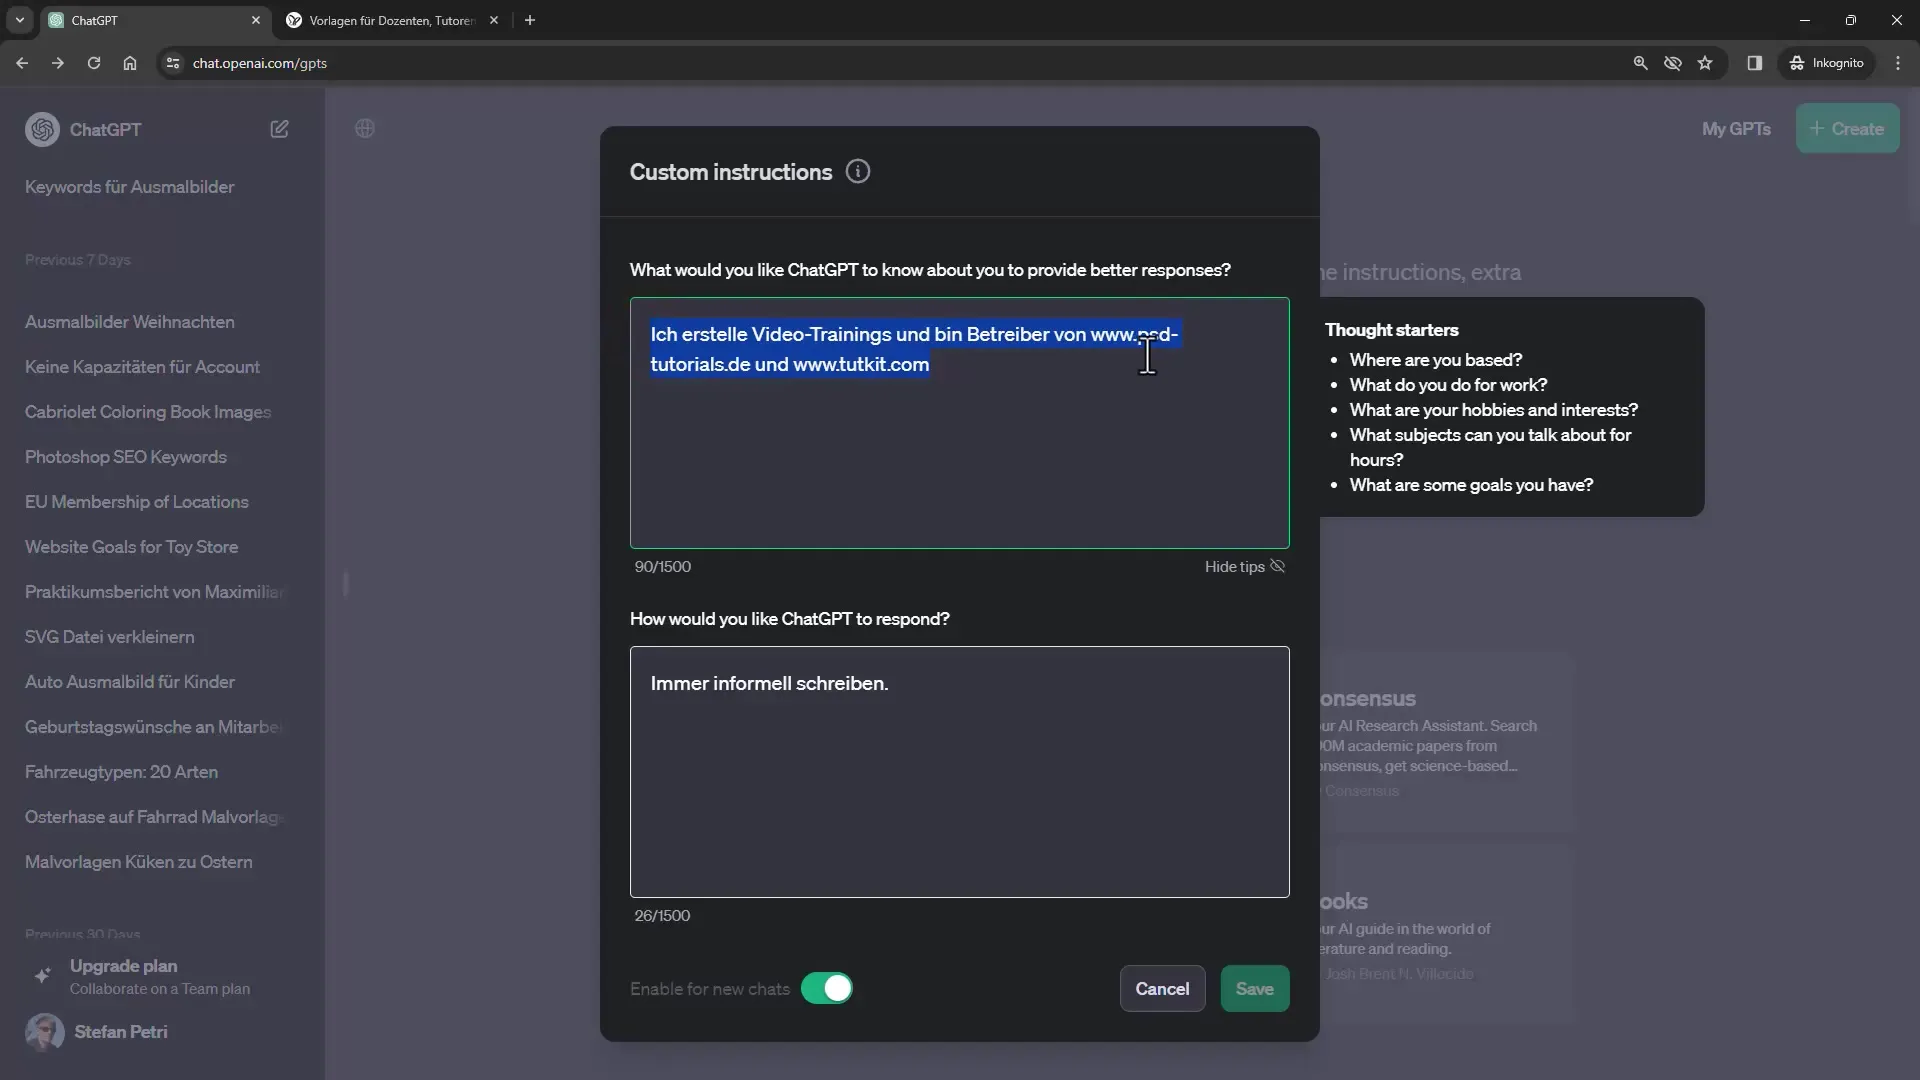This screenshot has height=1080, width=1920.
Task: Open chat Keine Kapazitäten für Account
Action: point(142,367)
